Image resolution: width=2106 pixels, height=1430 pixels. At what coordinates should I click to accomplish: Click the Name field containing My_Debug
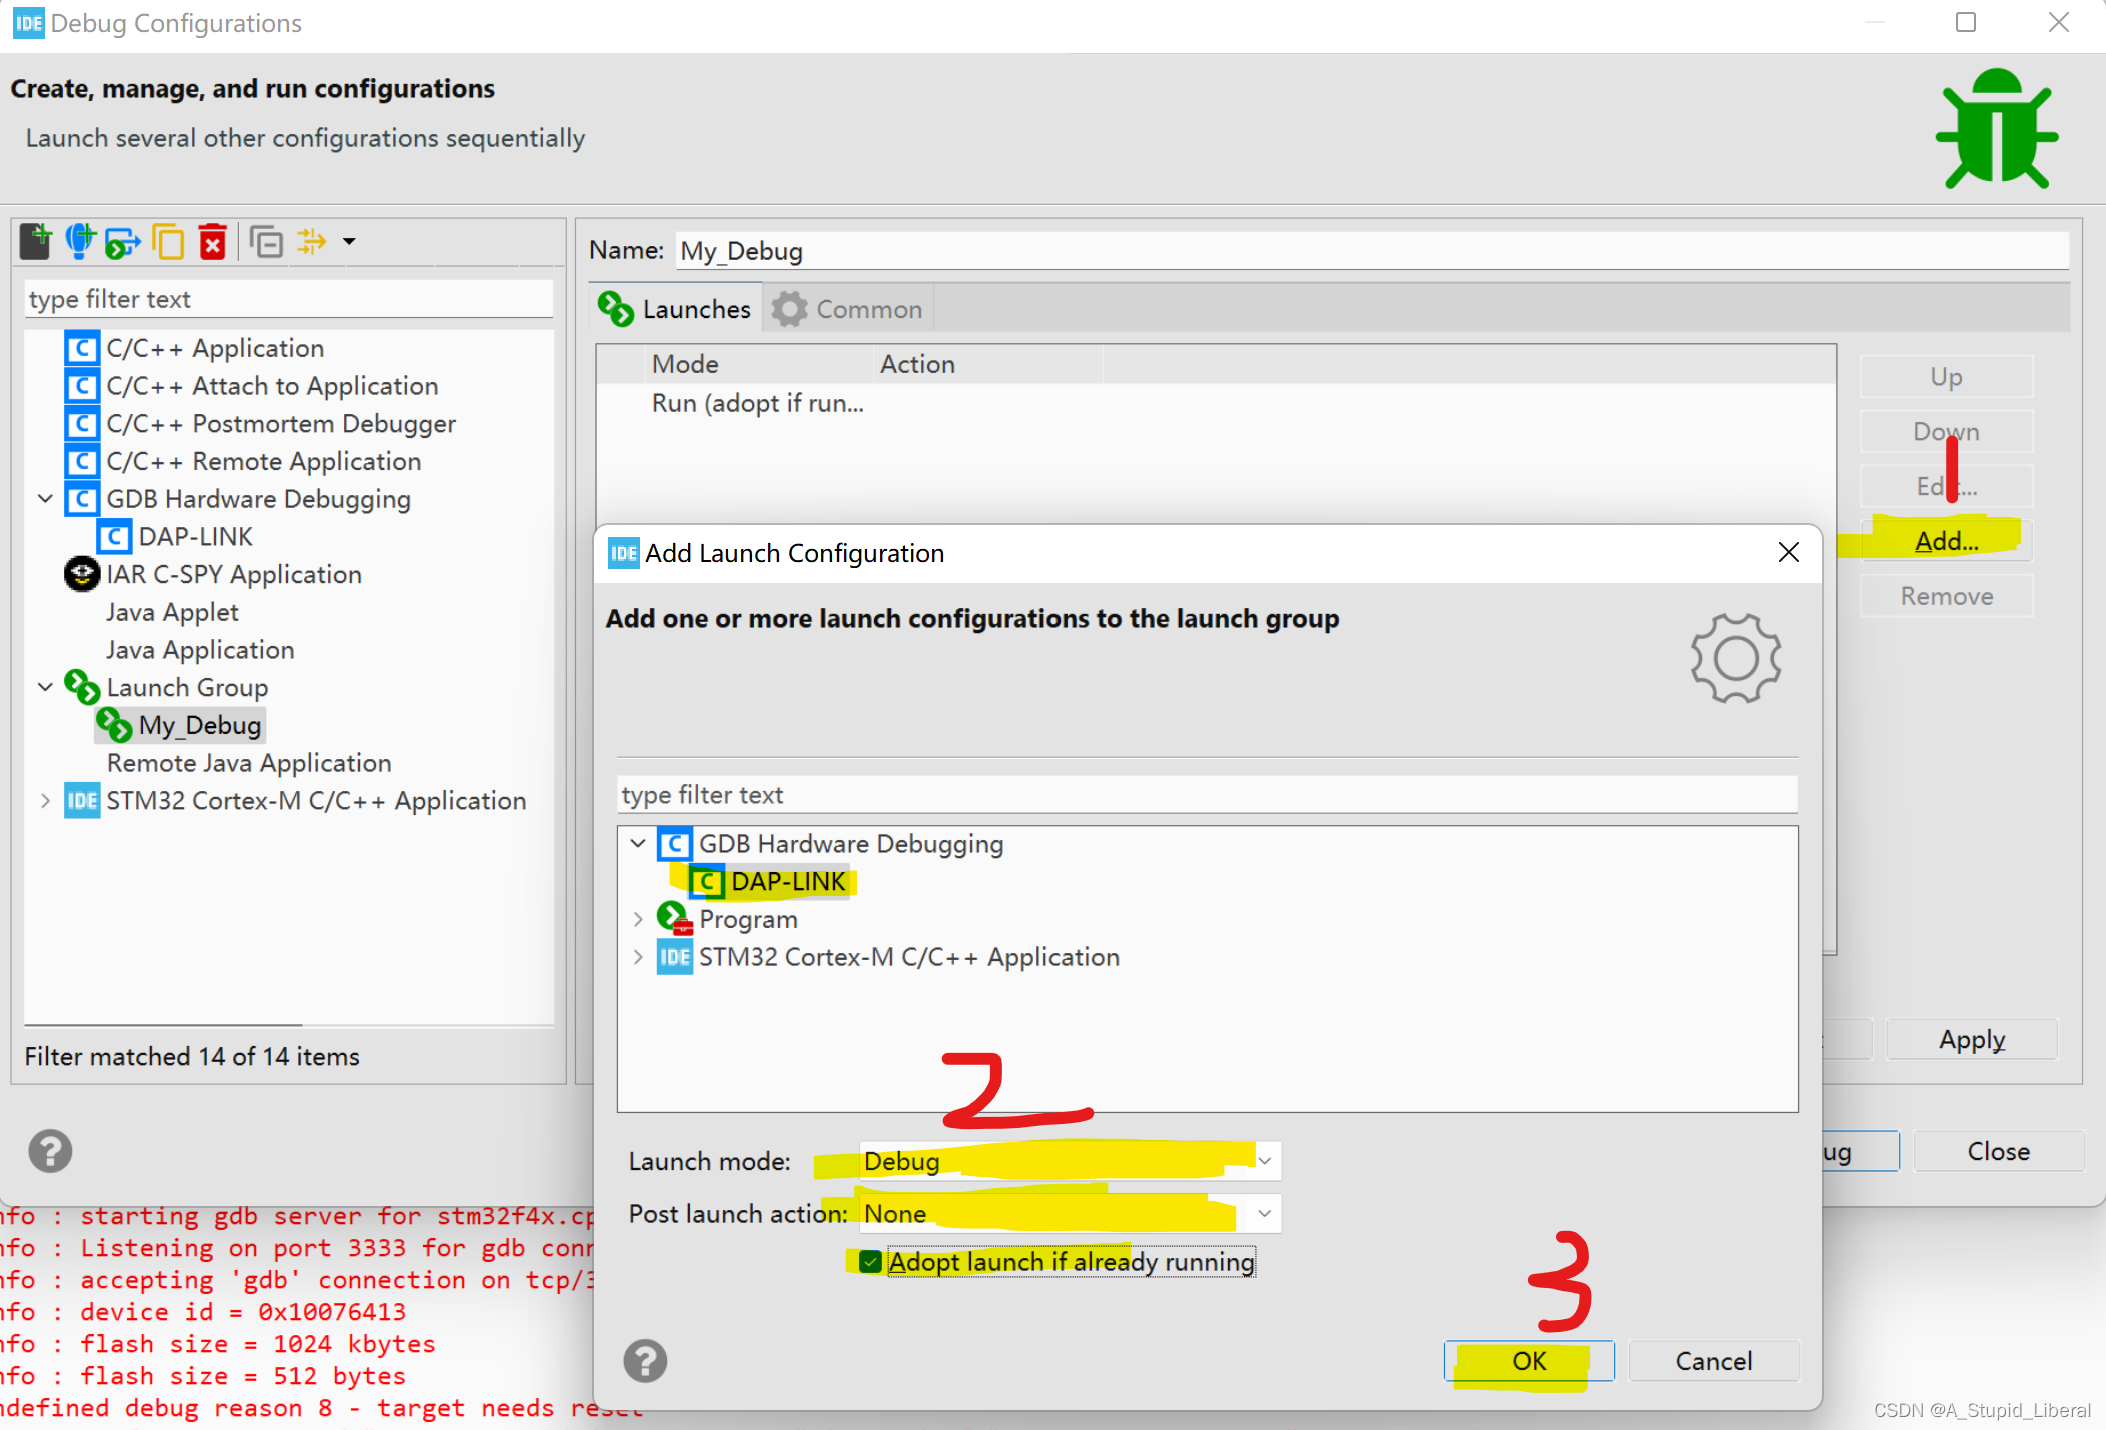point(1372,251)
